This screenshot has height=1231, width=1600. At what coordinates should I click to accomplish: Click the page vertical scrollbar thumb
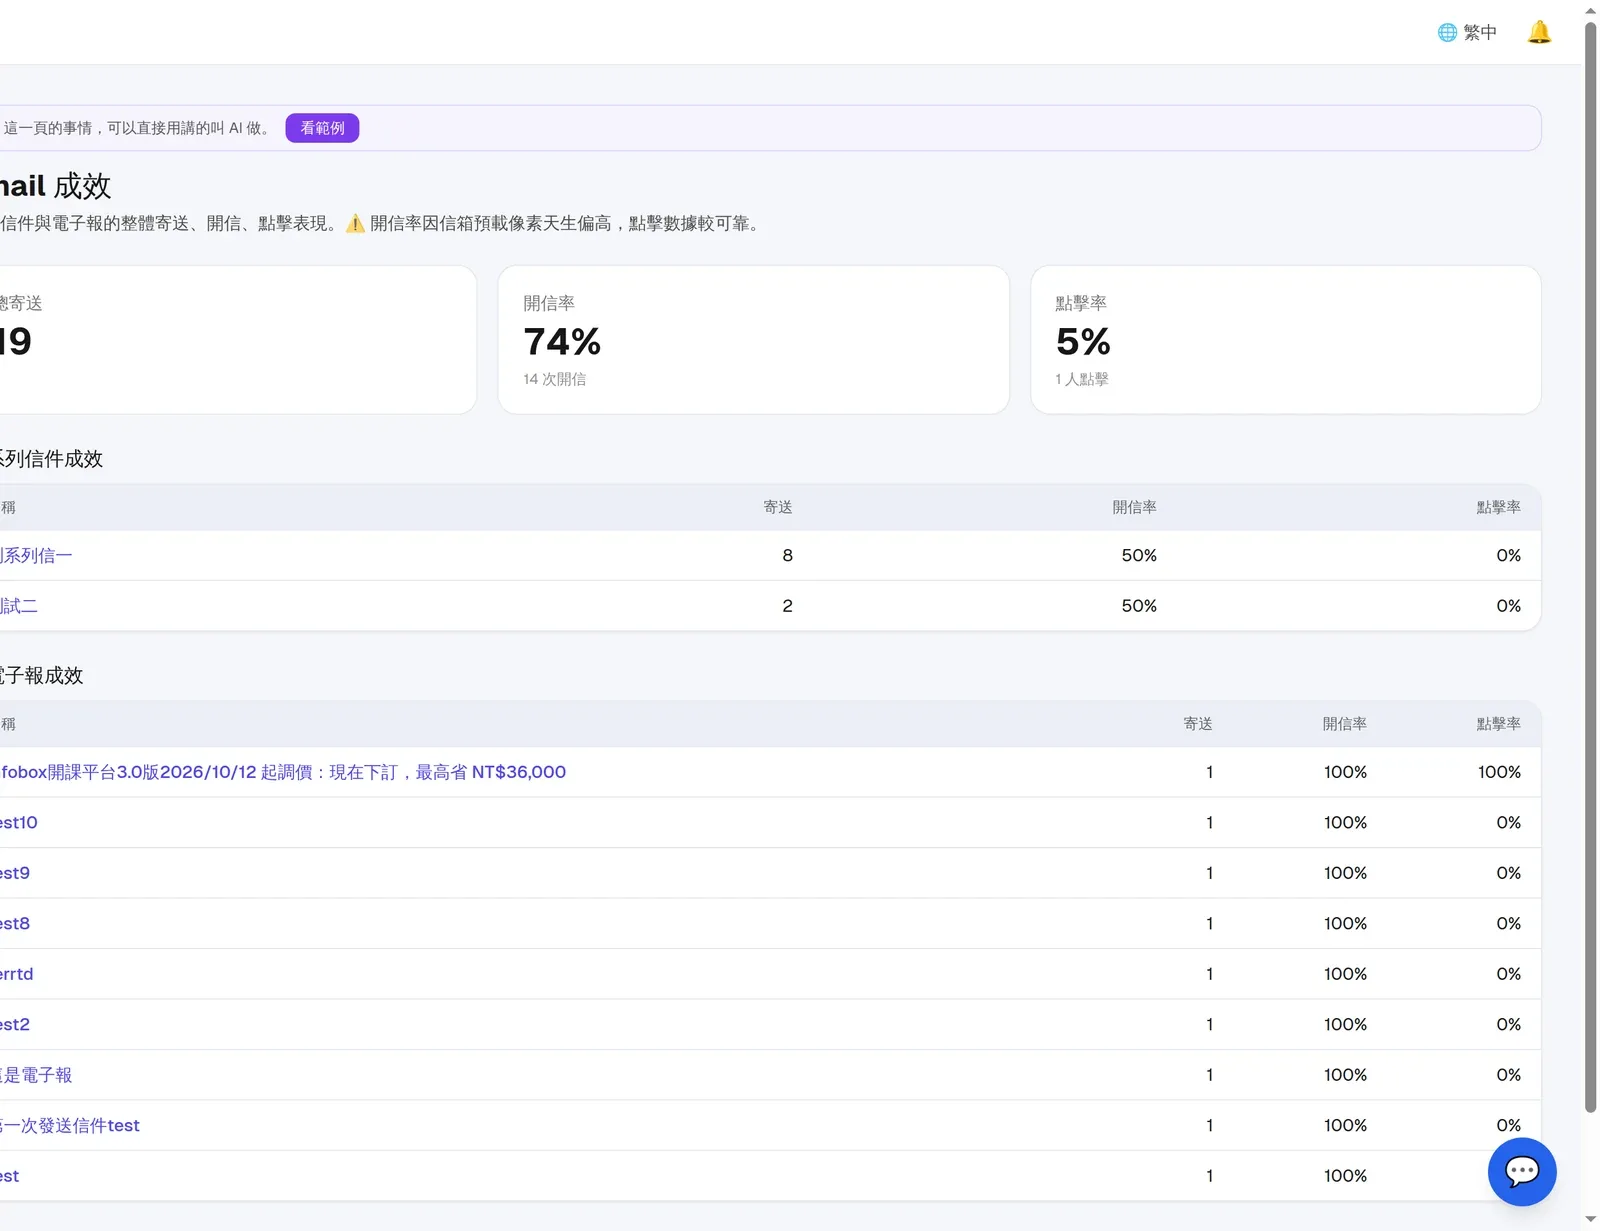[1590, 567]
